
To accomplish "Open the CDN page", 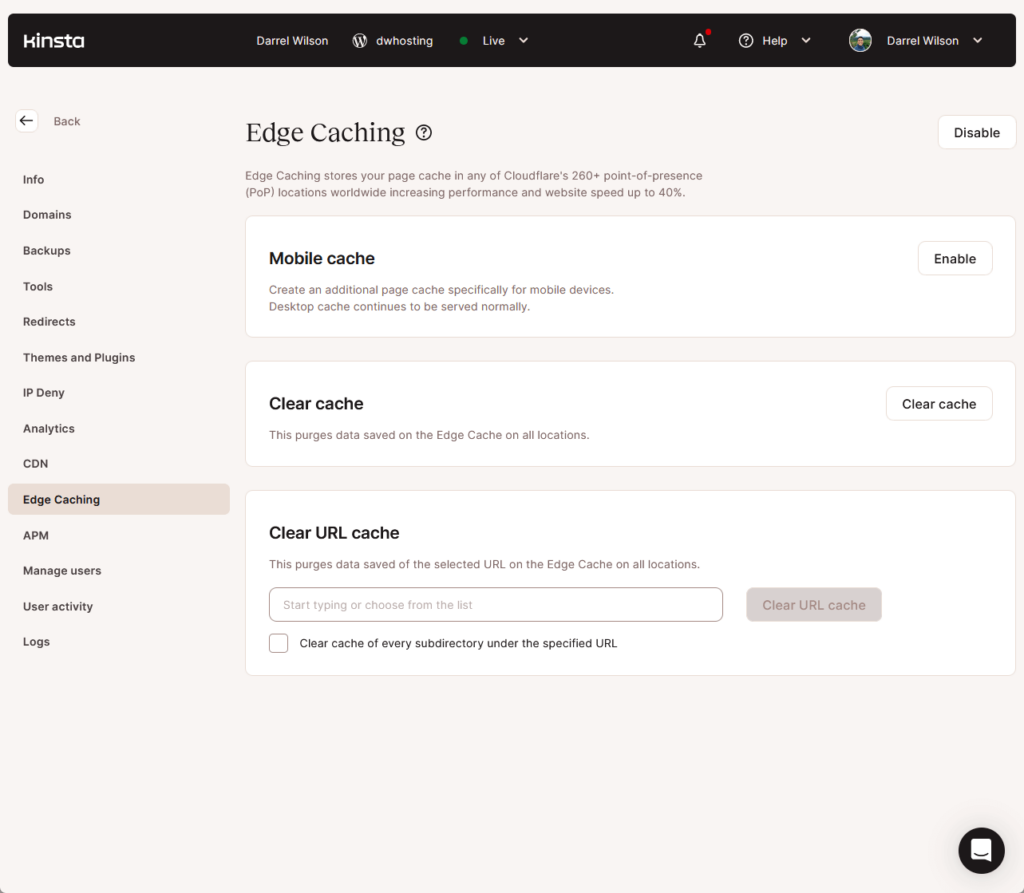I will tap(35, 464).
